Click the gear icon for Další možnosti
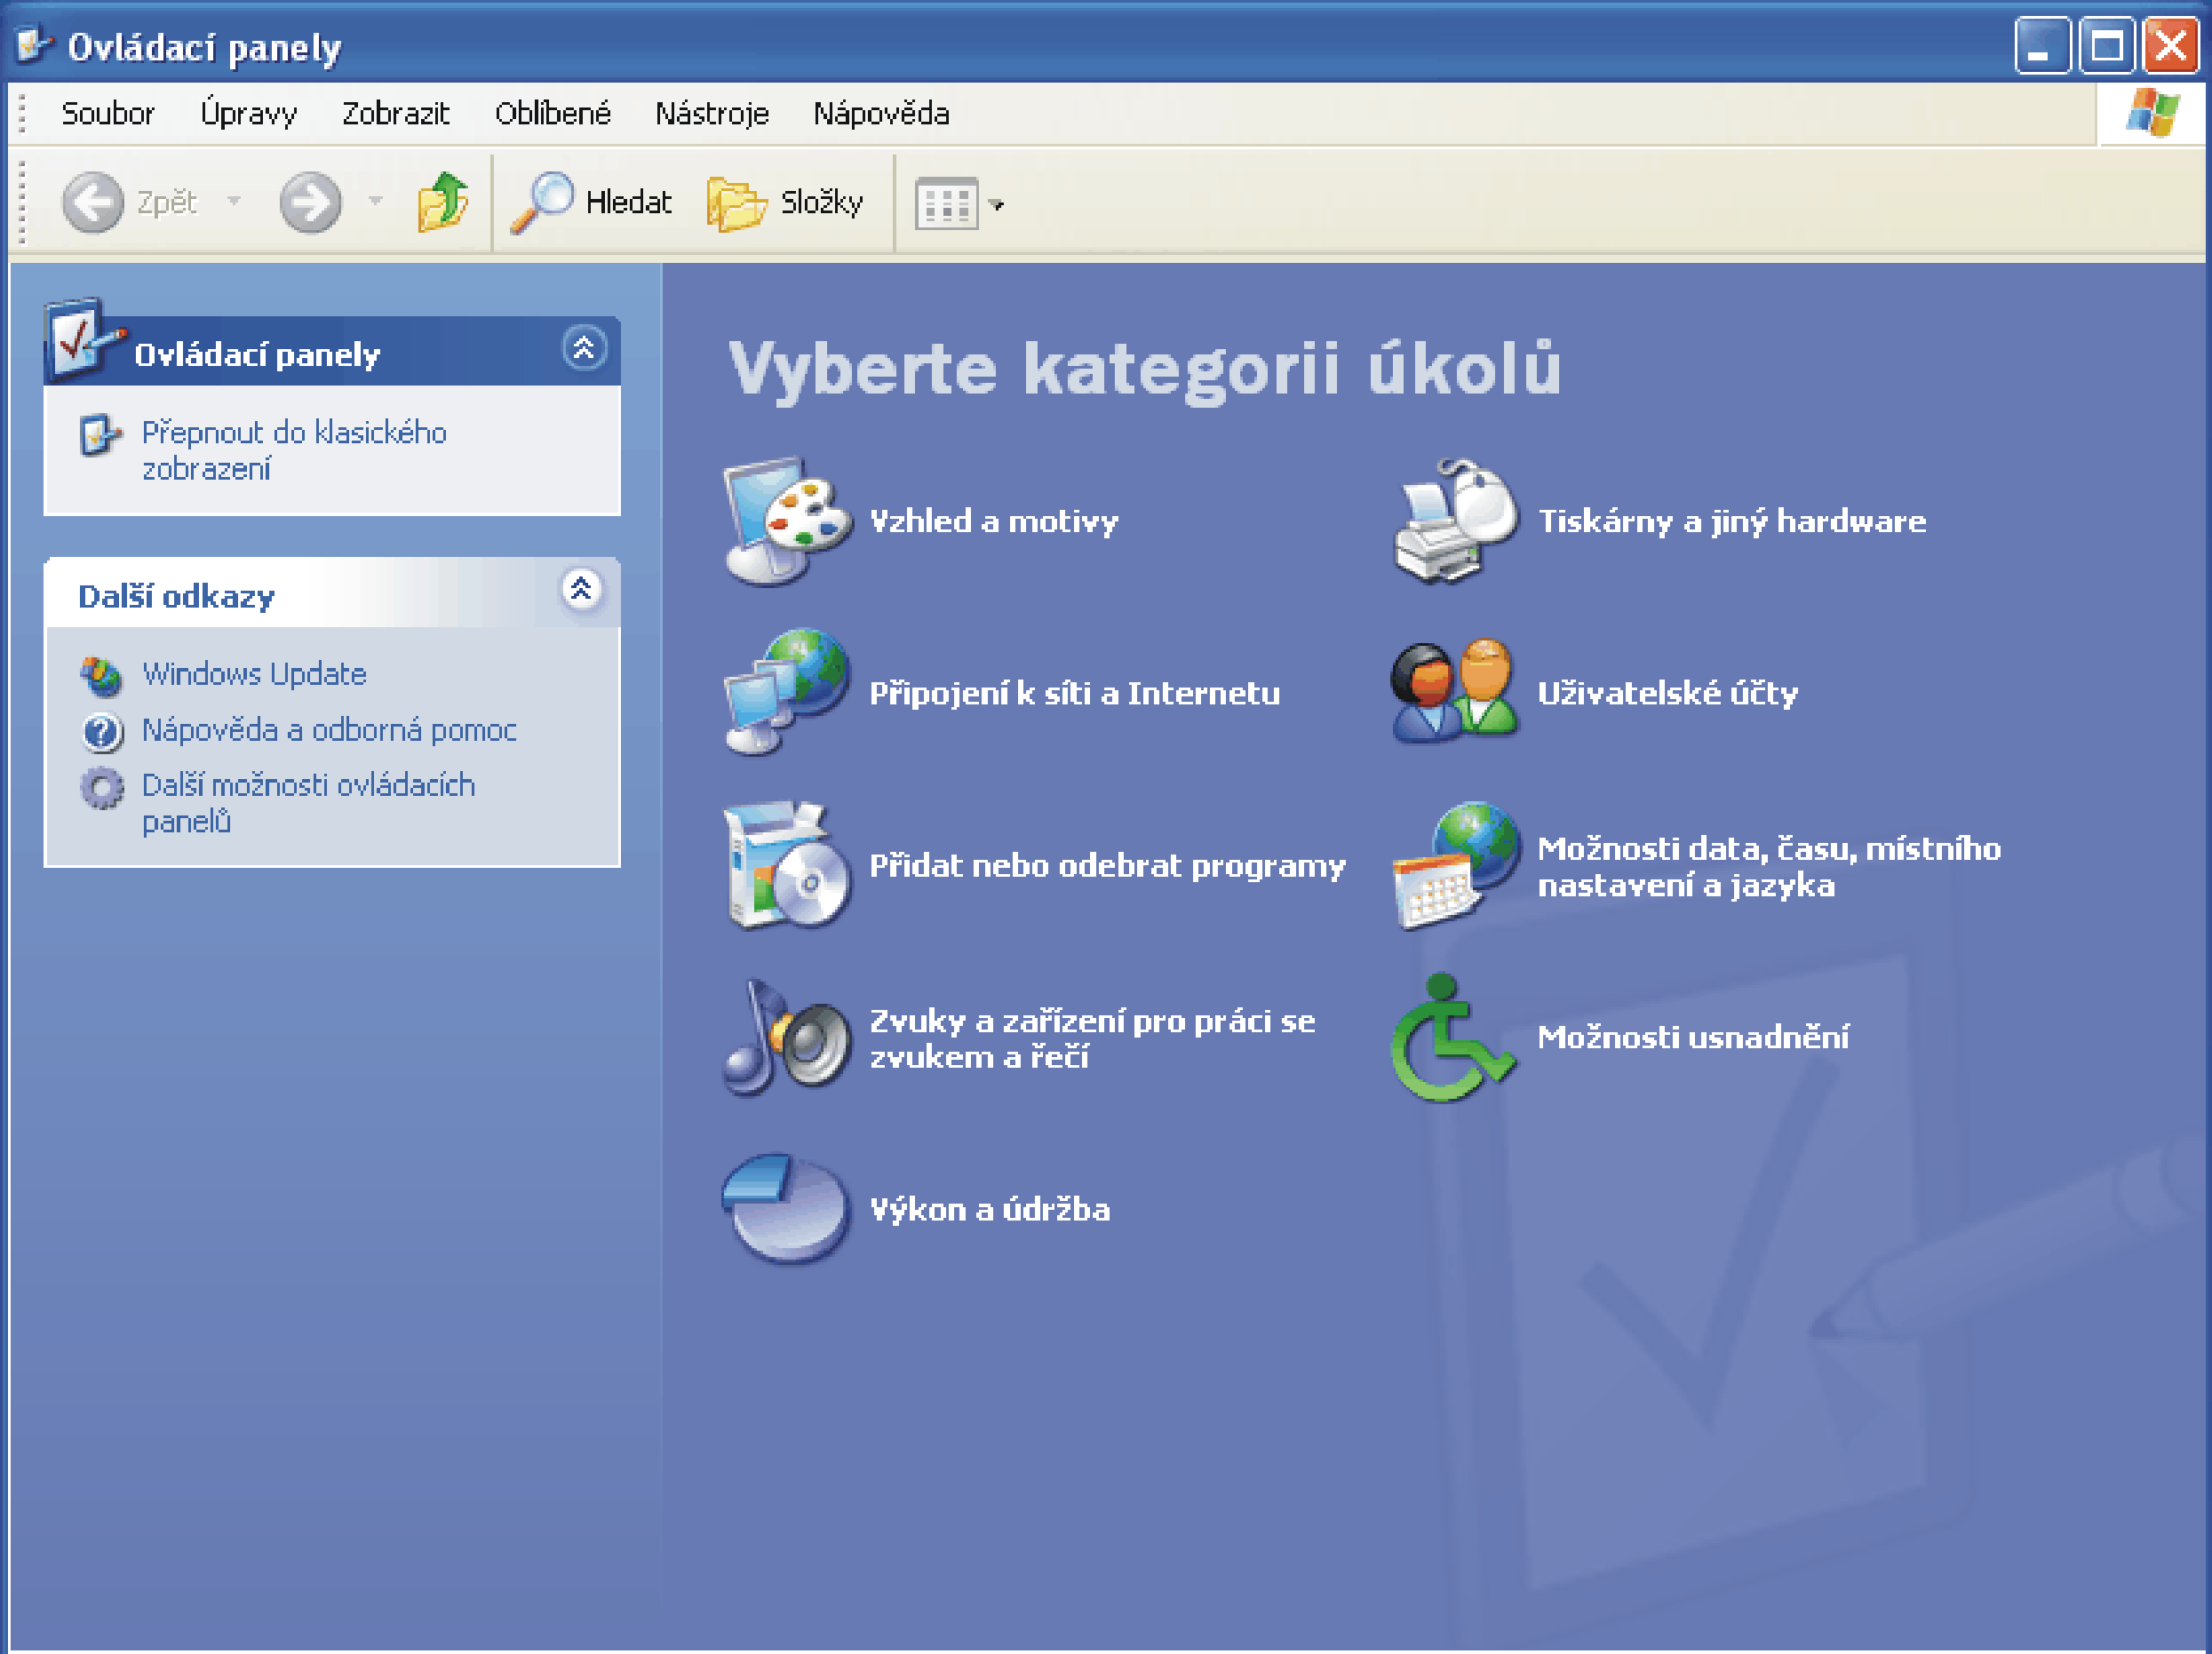Image resolution: width=2212 pixels, height=1654 pixels. click(102, 788)
